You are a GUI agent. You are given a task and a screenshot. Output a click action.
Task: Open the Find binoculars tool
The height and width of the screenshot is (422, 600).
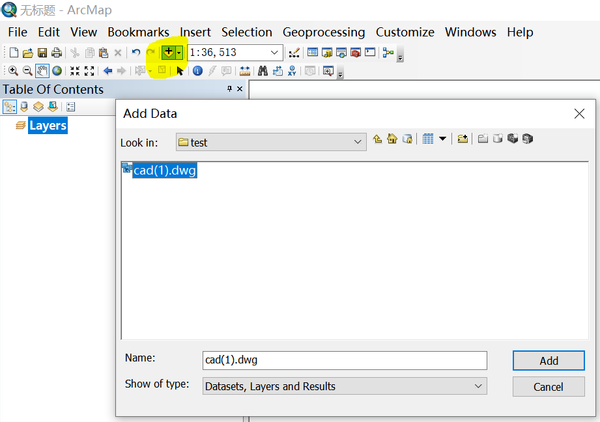pos(263,71)
